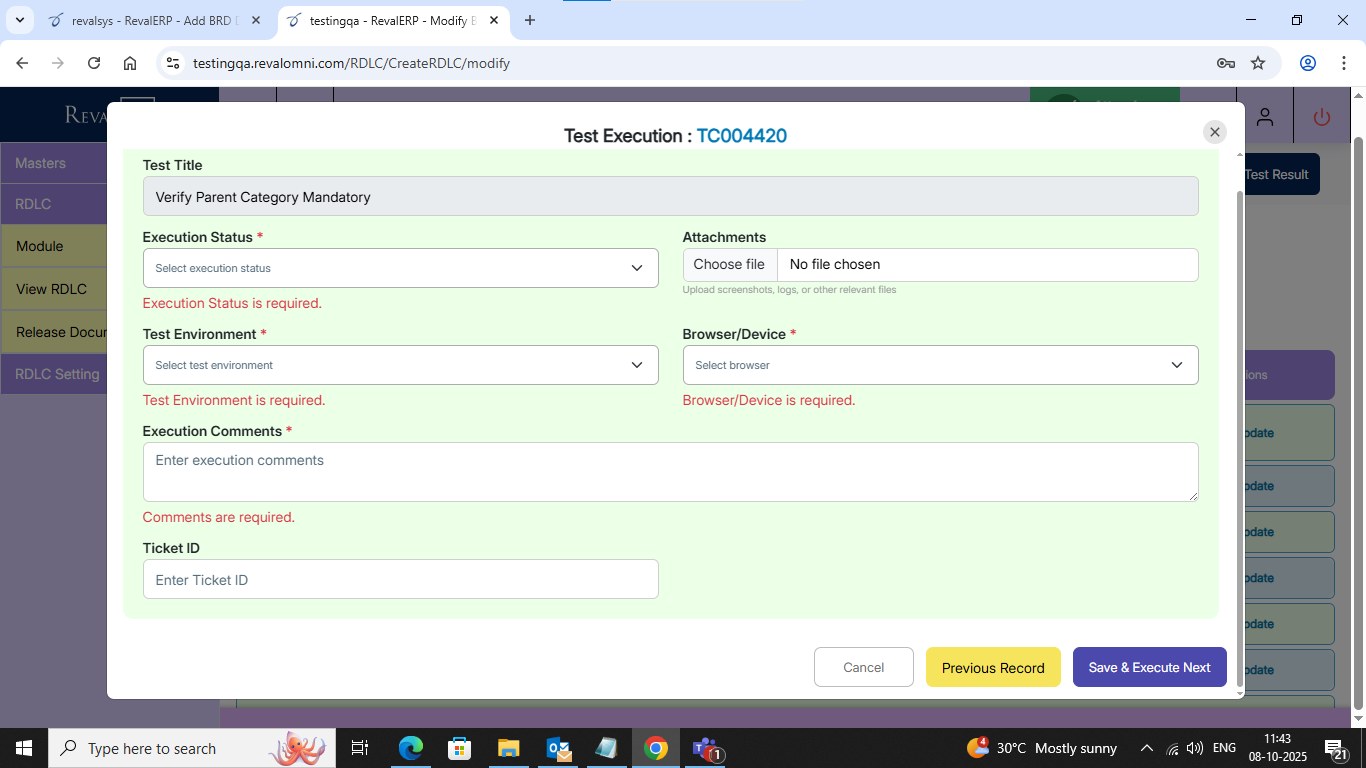The height and width of the screenshot is (768, 1366).
Task: Open a new browser tab
Action: [x=530, y=20]
